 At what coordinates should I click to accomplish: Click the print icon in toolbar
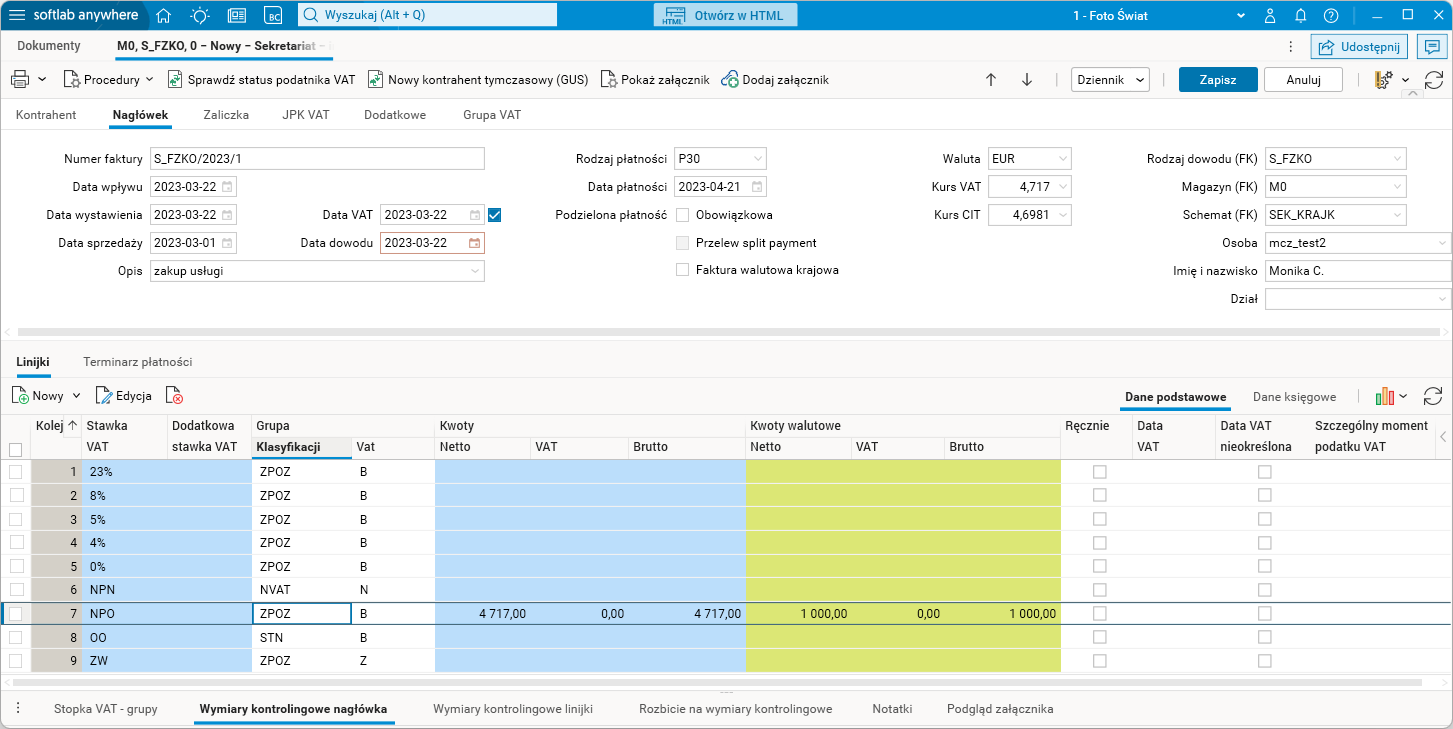click(x=20, y=80)
